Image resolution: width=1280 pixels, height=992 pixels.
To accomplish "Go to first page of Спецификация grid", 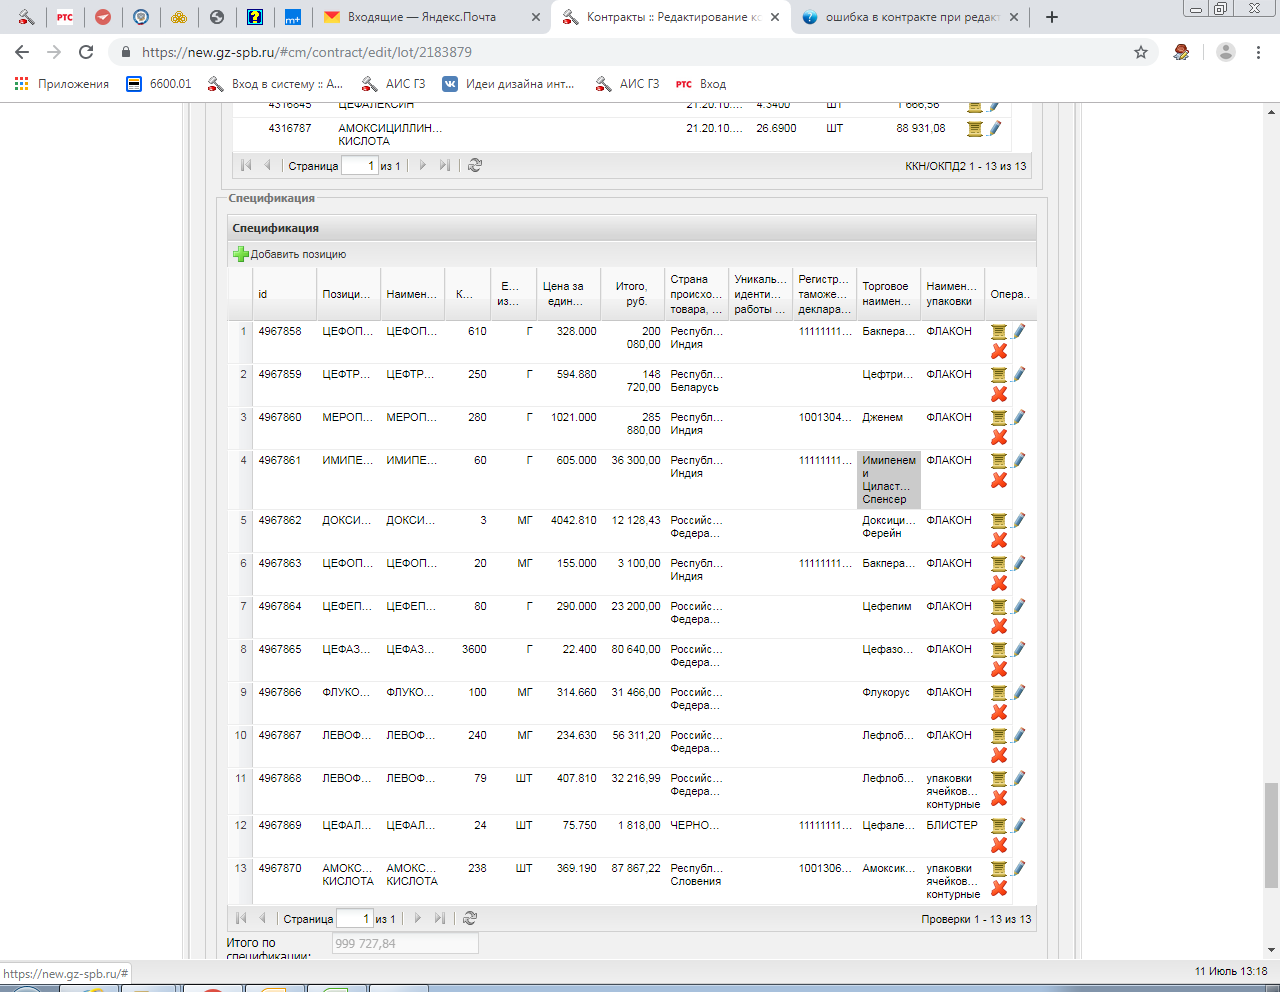I will coord(241,918).
